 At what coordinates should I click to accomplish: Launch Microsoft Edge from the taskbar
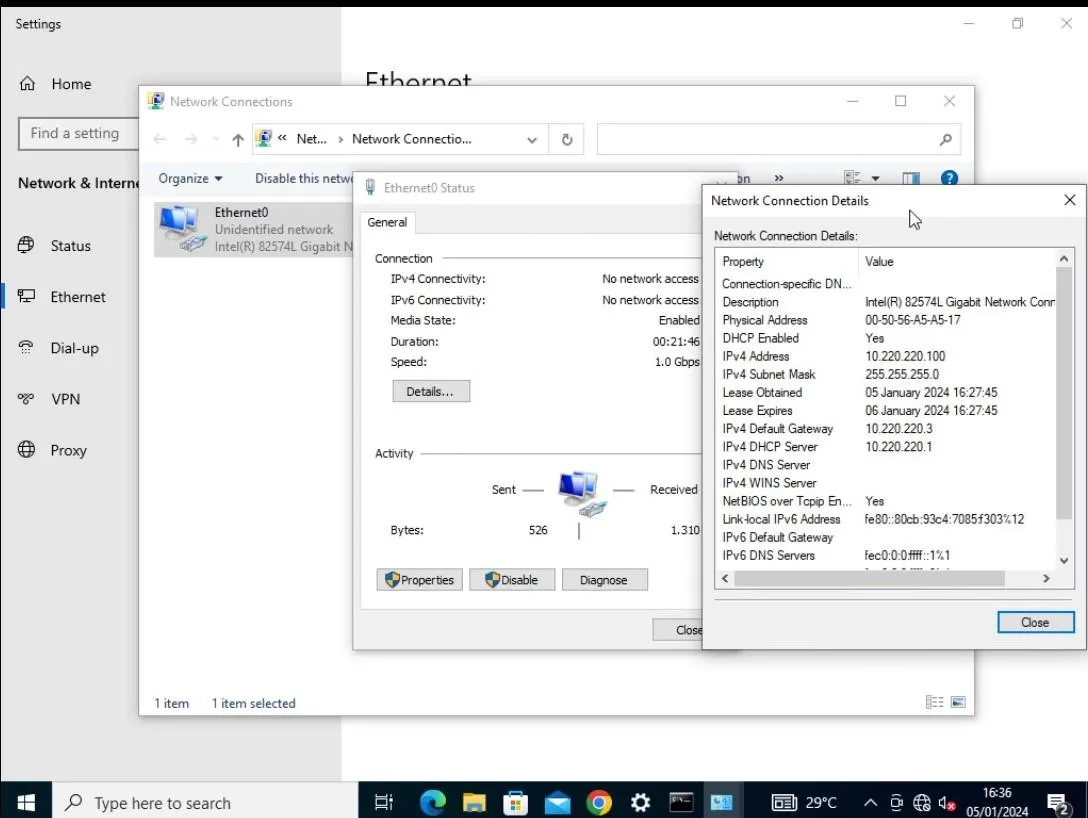tap(432, 801)
